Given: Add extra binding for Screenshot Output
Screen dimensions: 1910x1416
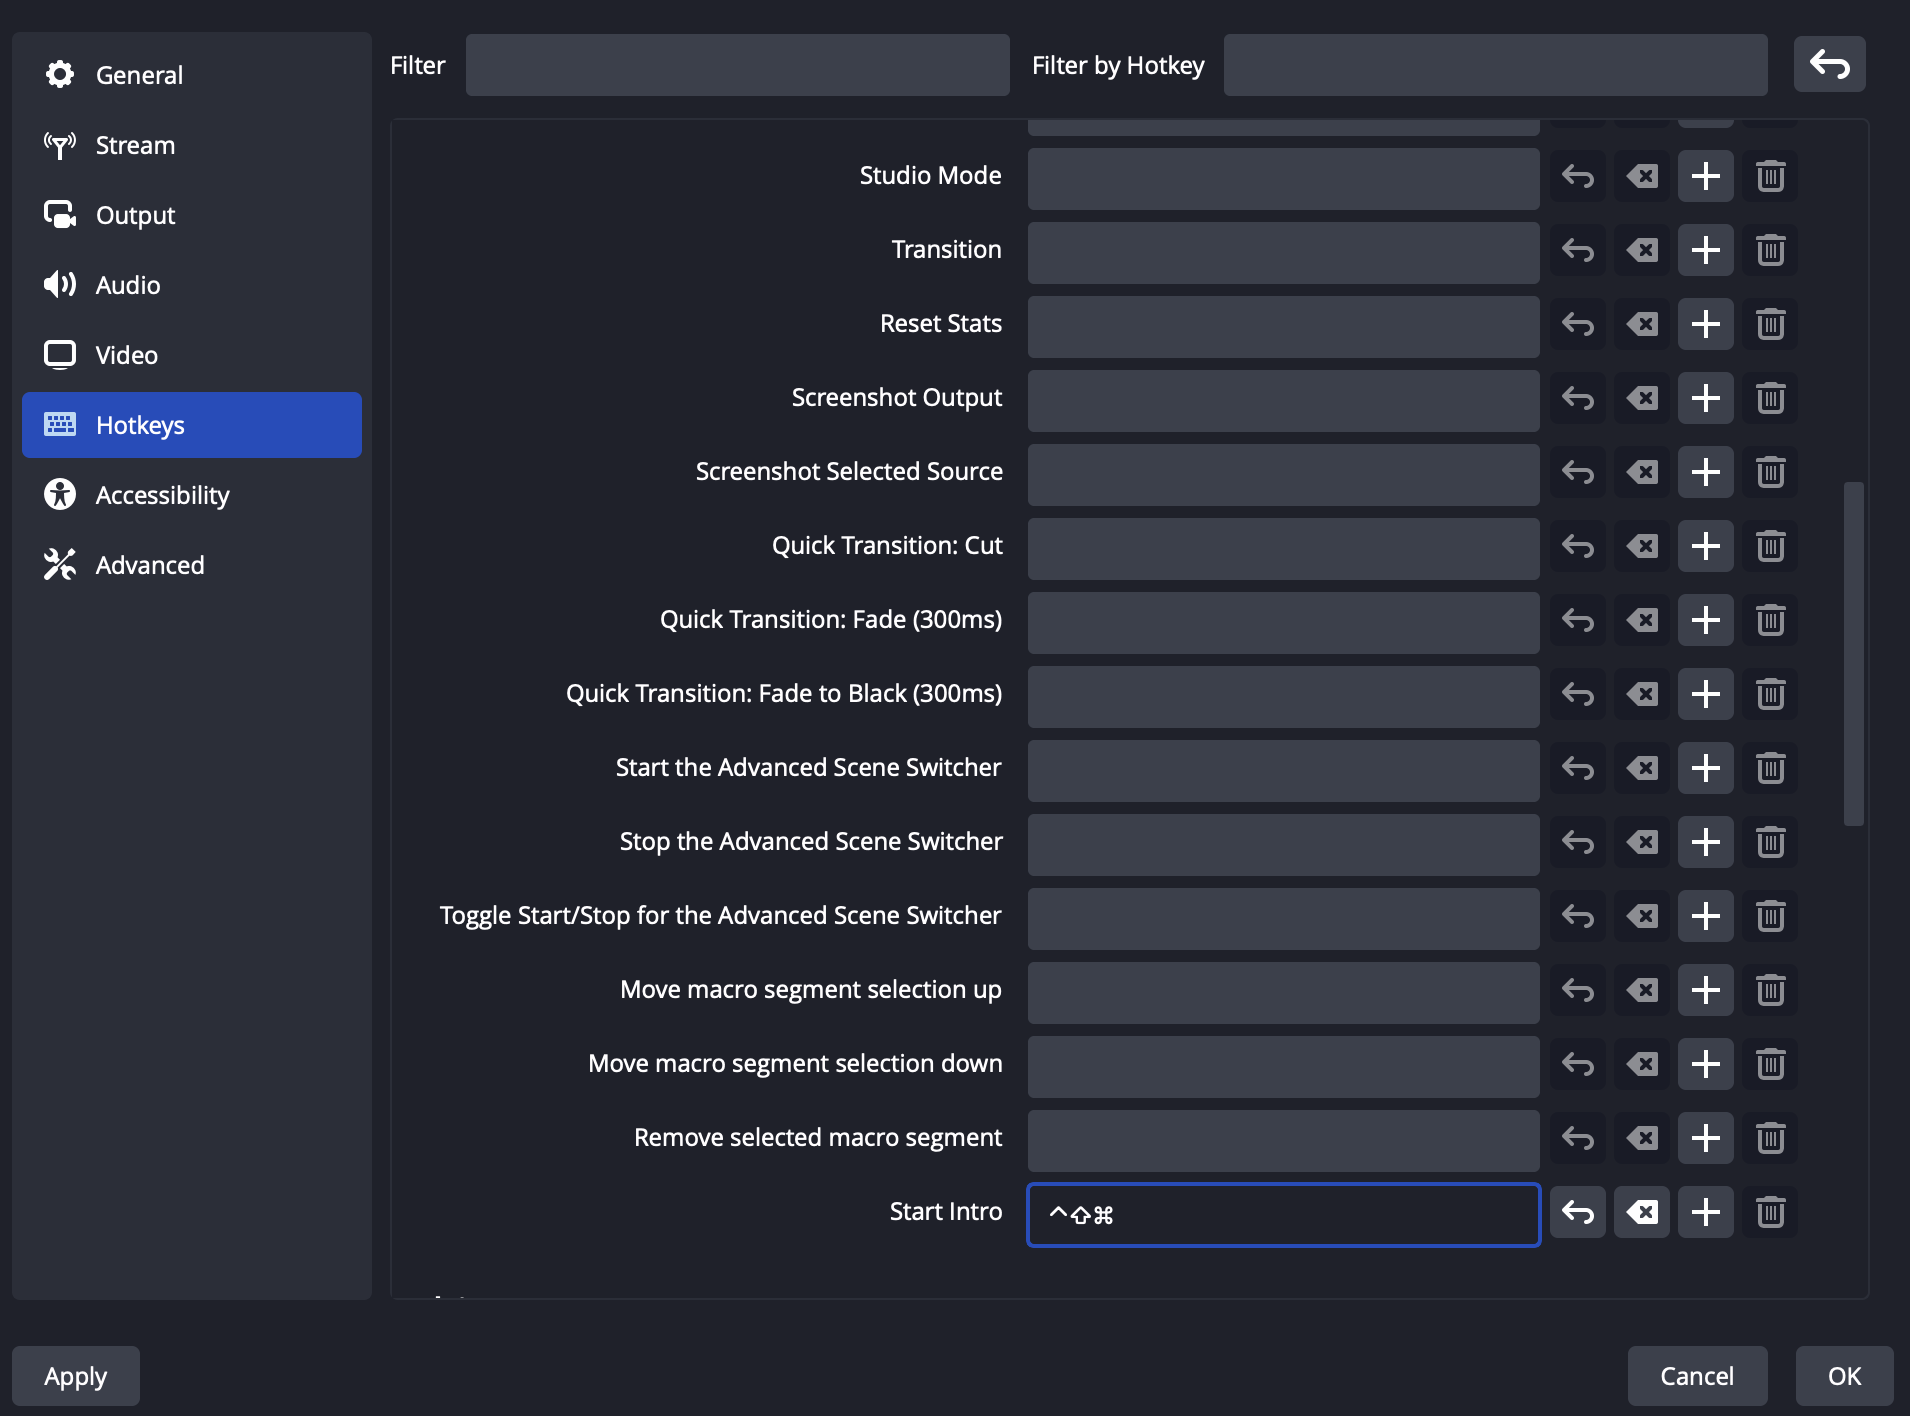Looking at the screenshot, I should coord(1705,399).
